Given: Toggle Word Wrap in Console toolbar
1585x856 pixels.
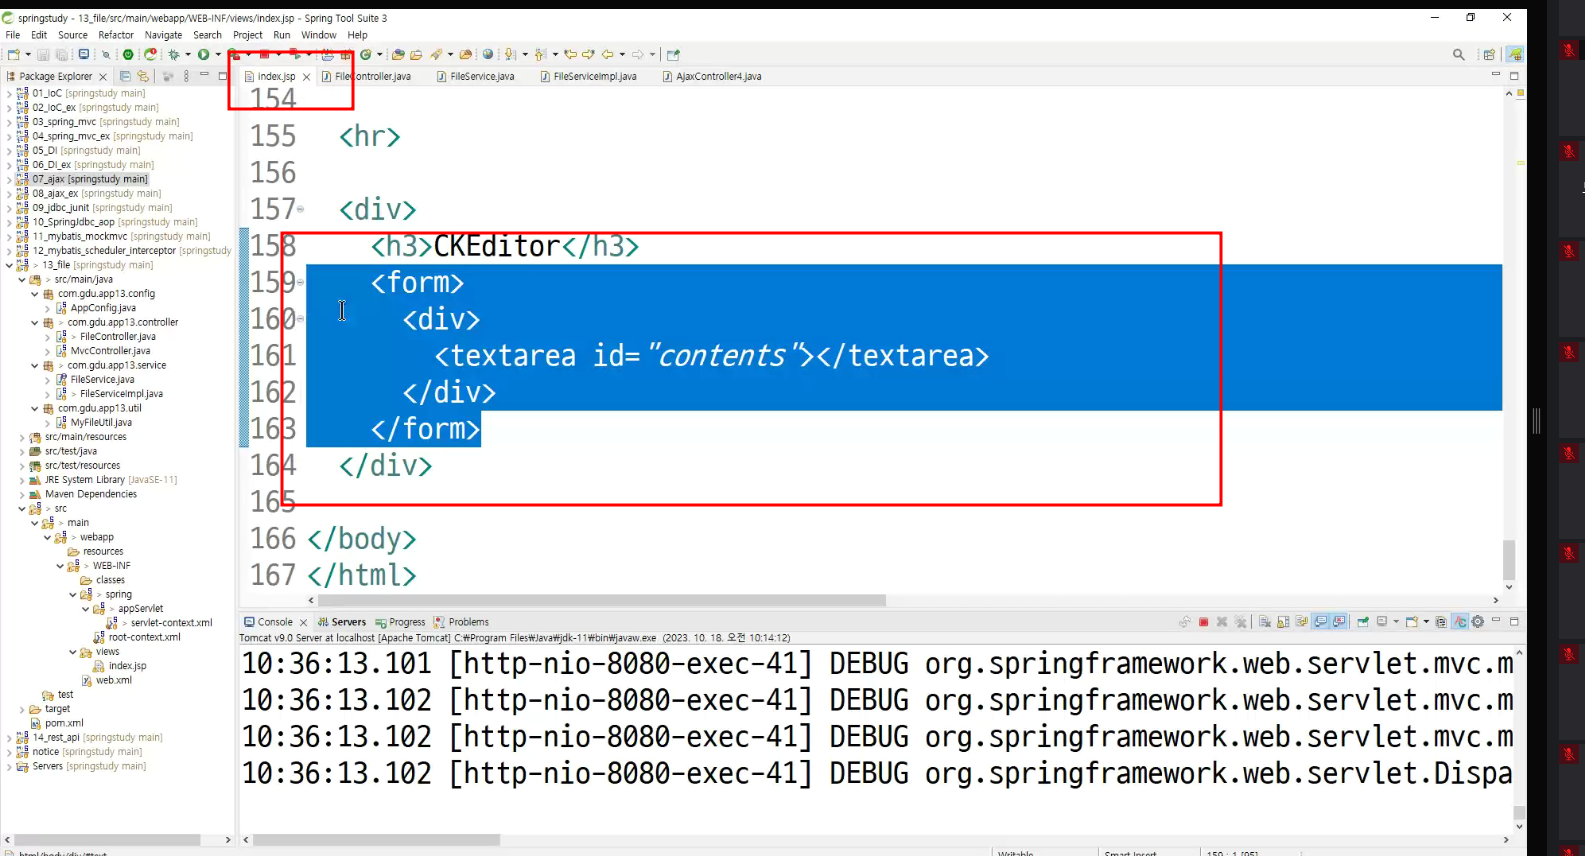Looking at the screenshot, I should [x=1302, y=621].
